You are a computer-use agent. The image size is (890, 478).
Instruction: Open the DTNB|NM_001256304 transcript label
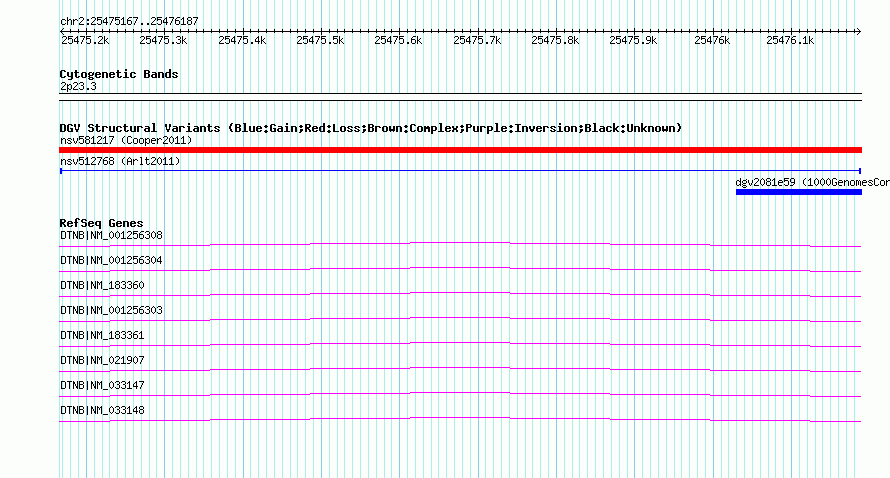111,261
